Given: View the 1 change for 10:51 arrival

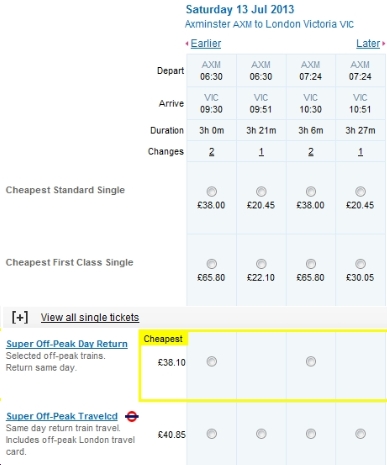Looking at the screenshot, I should (x=360, y=152).
